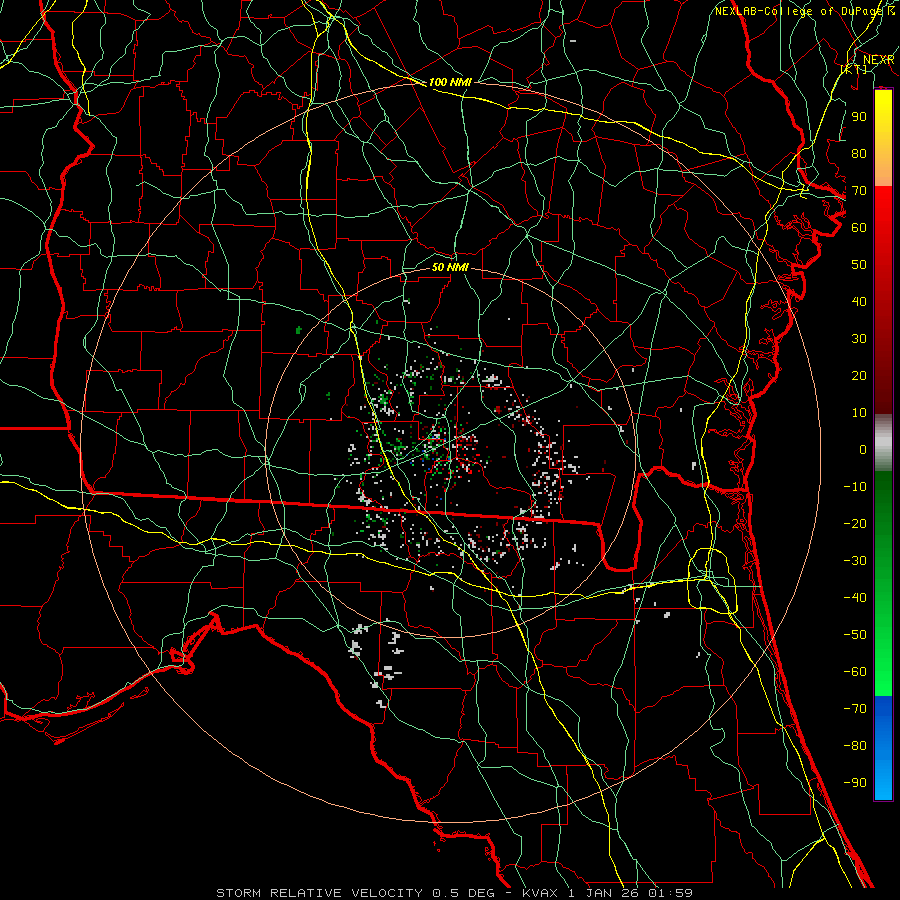Viewport: 900px width, 900px height.
Task: Click the "1 JAN 26" date in the footer
Action: [603, 893]
